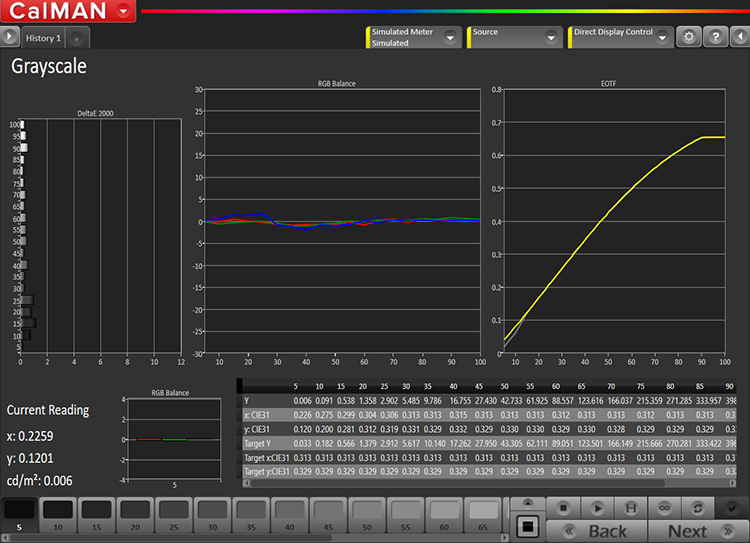Switch to the History 1 tab
Screen dimensions: 750x543
click(43, 38)
